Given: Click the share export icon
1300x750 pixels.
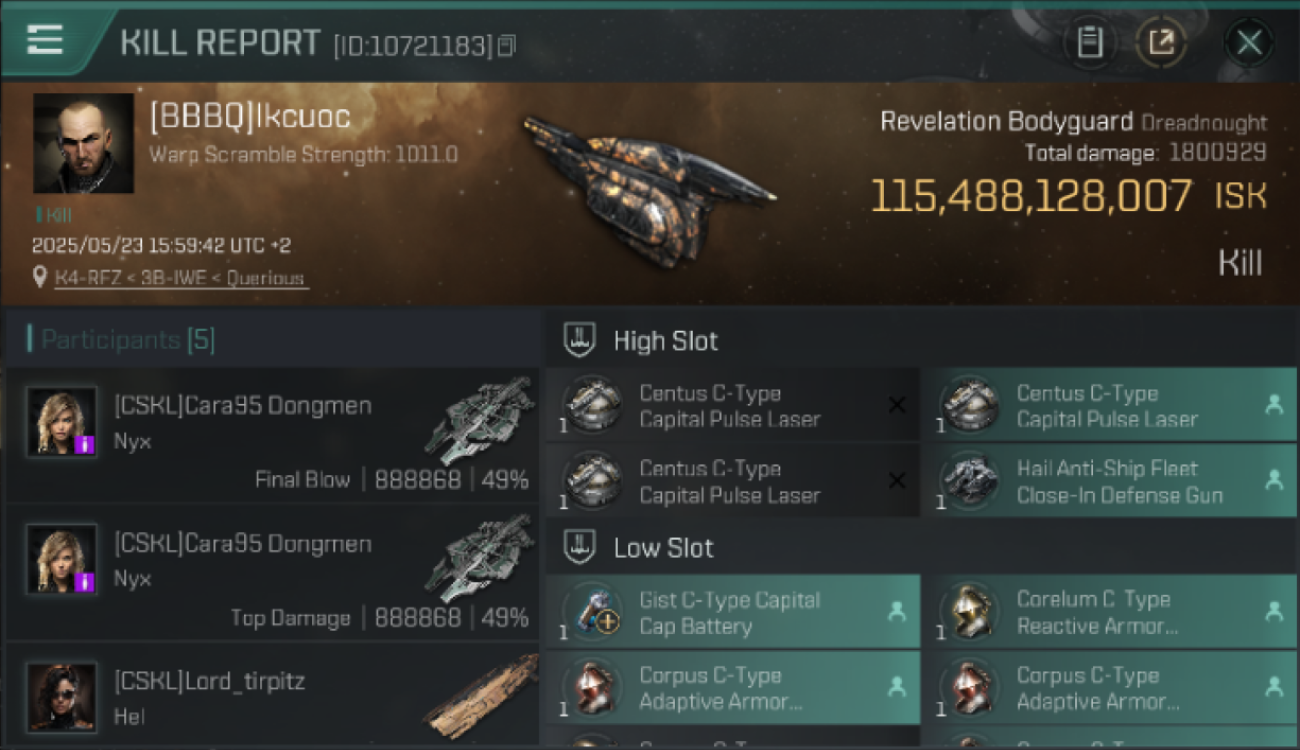Looking at the screenshot, I should tap(1162, 43).
